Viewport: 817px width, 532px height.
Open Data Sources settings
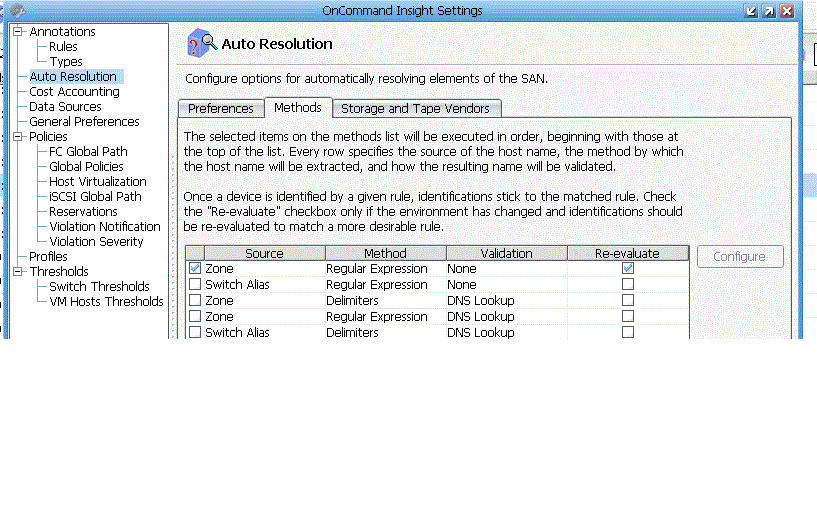tap(65, 107)
